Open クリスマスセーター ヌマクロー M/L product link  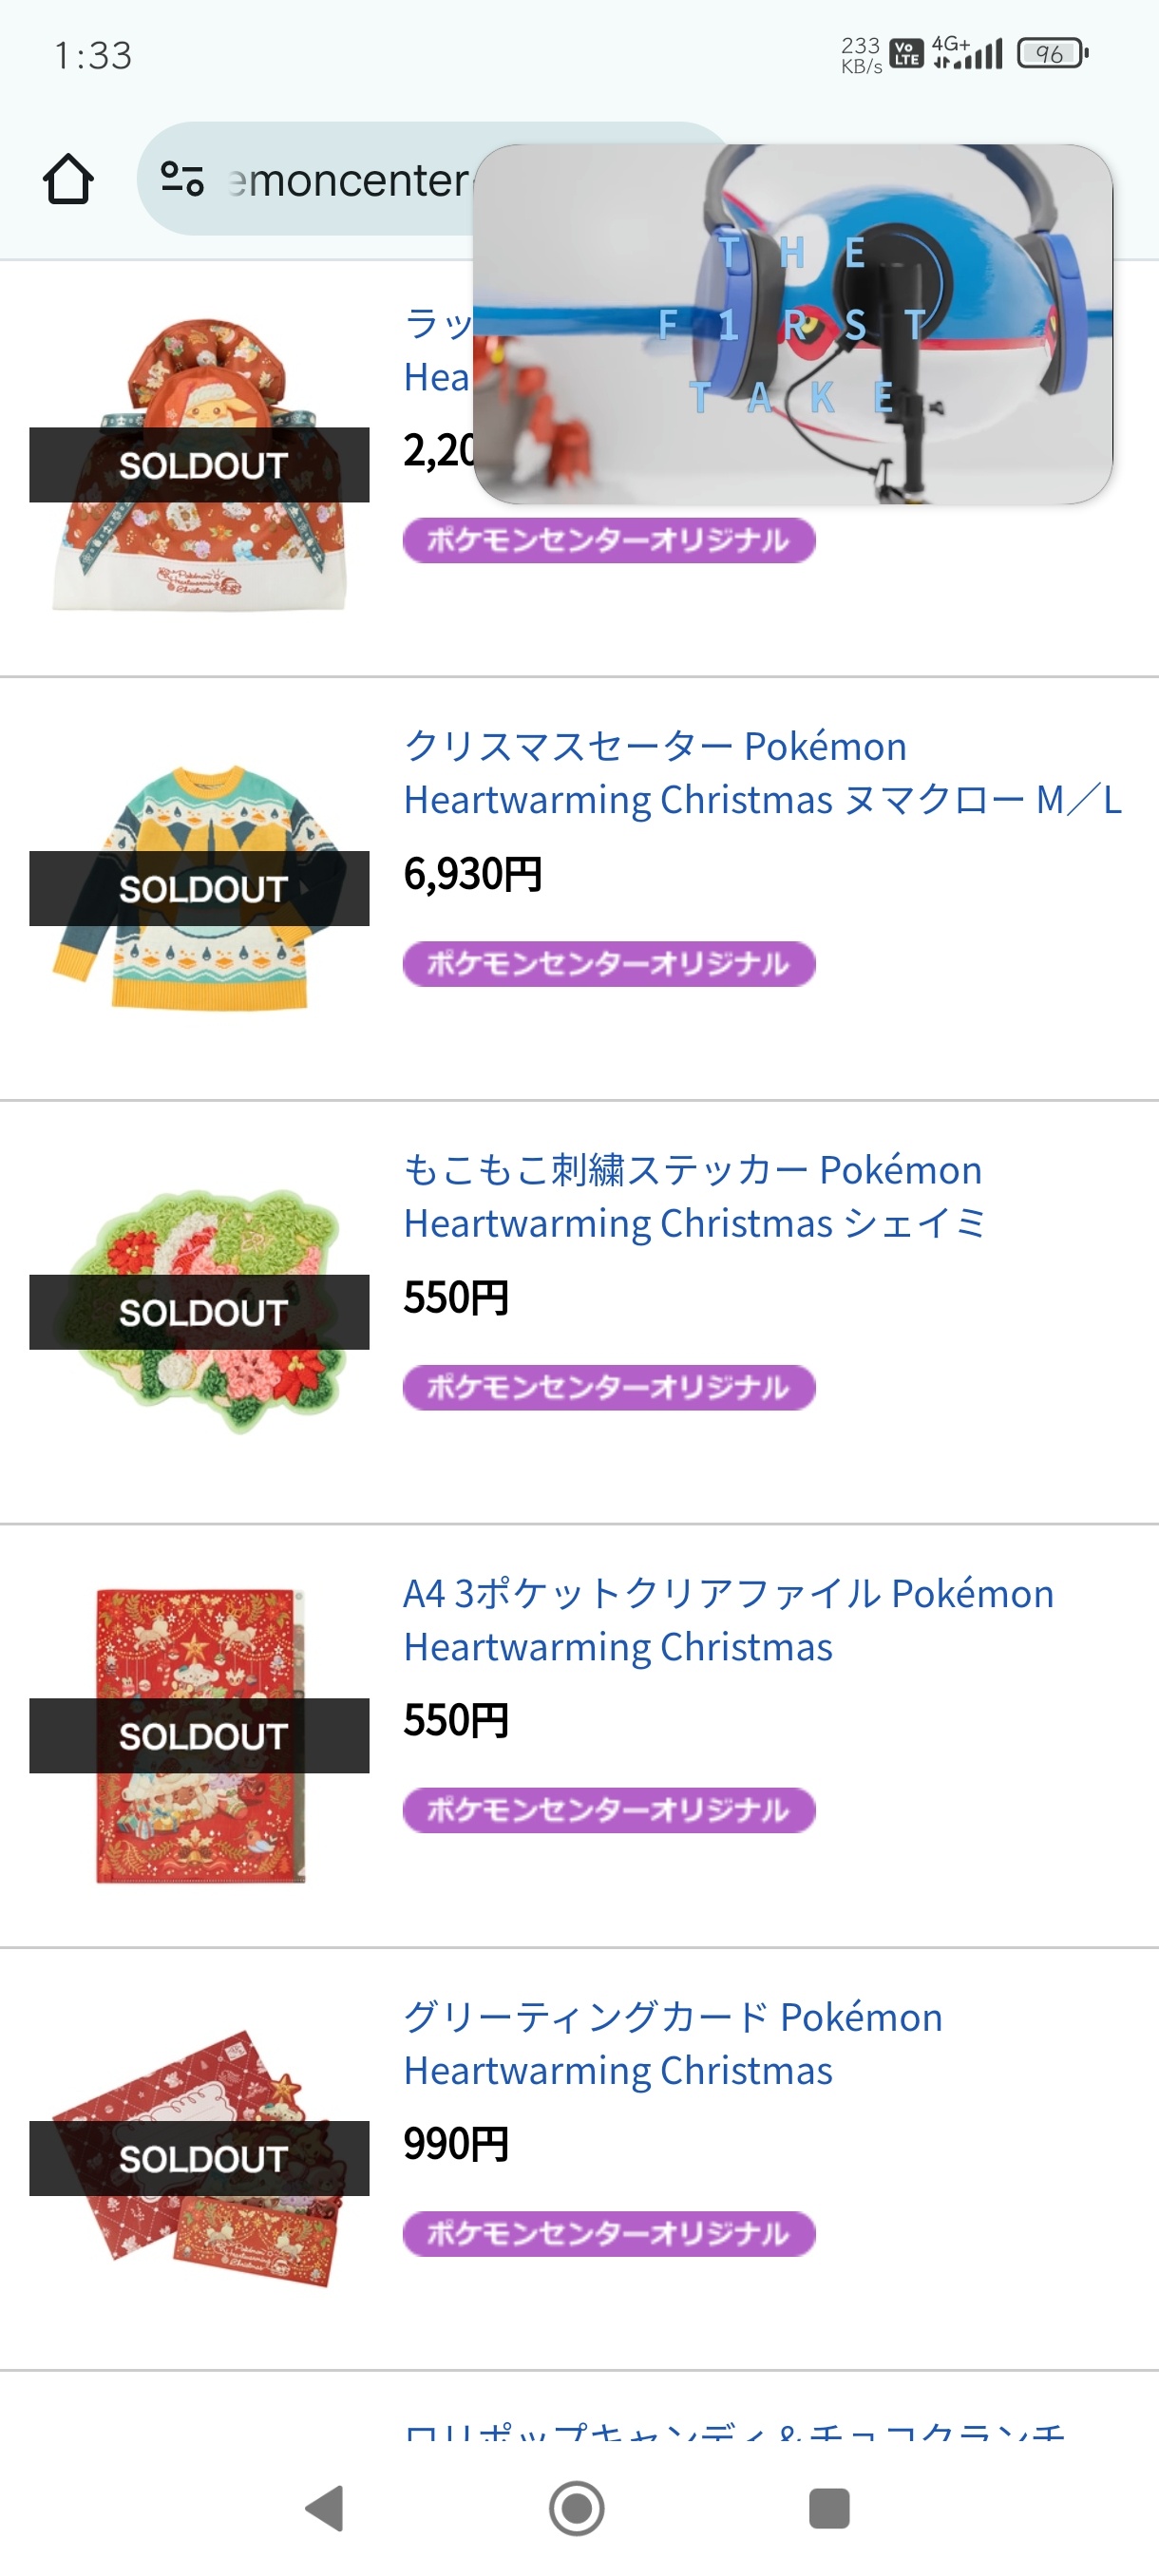click(762, 773)
